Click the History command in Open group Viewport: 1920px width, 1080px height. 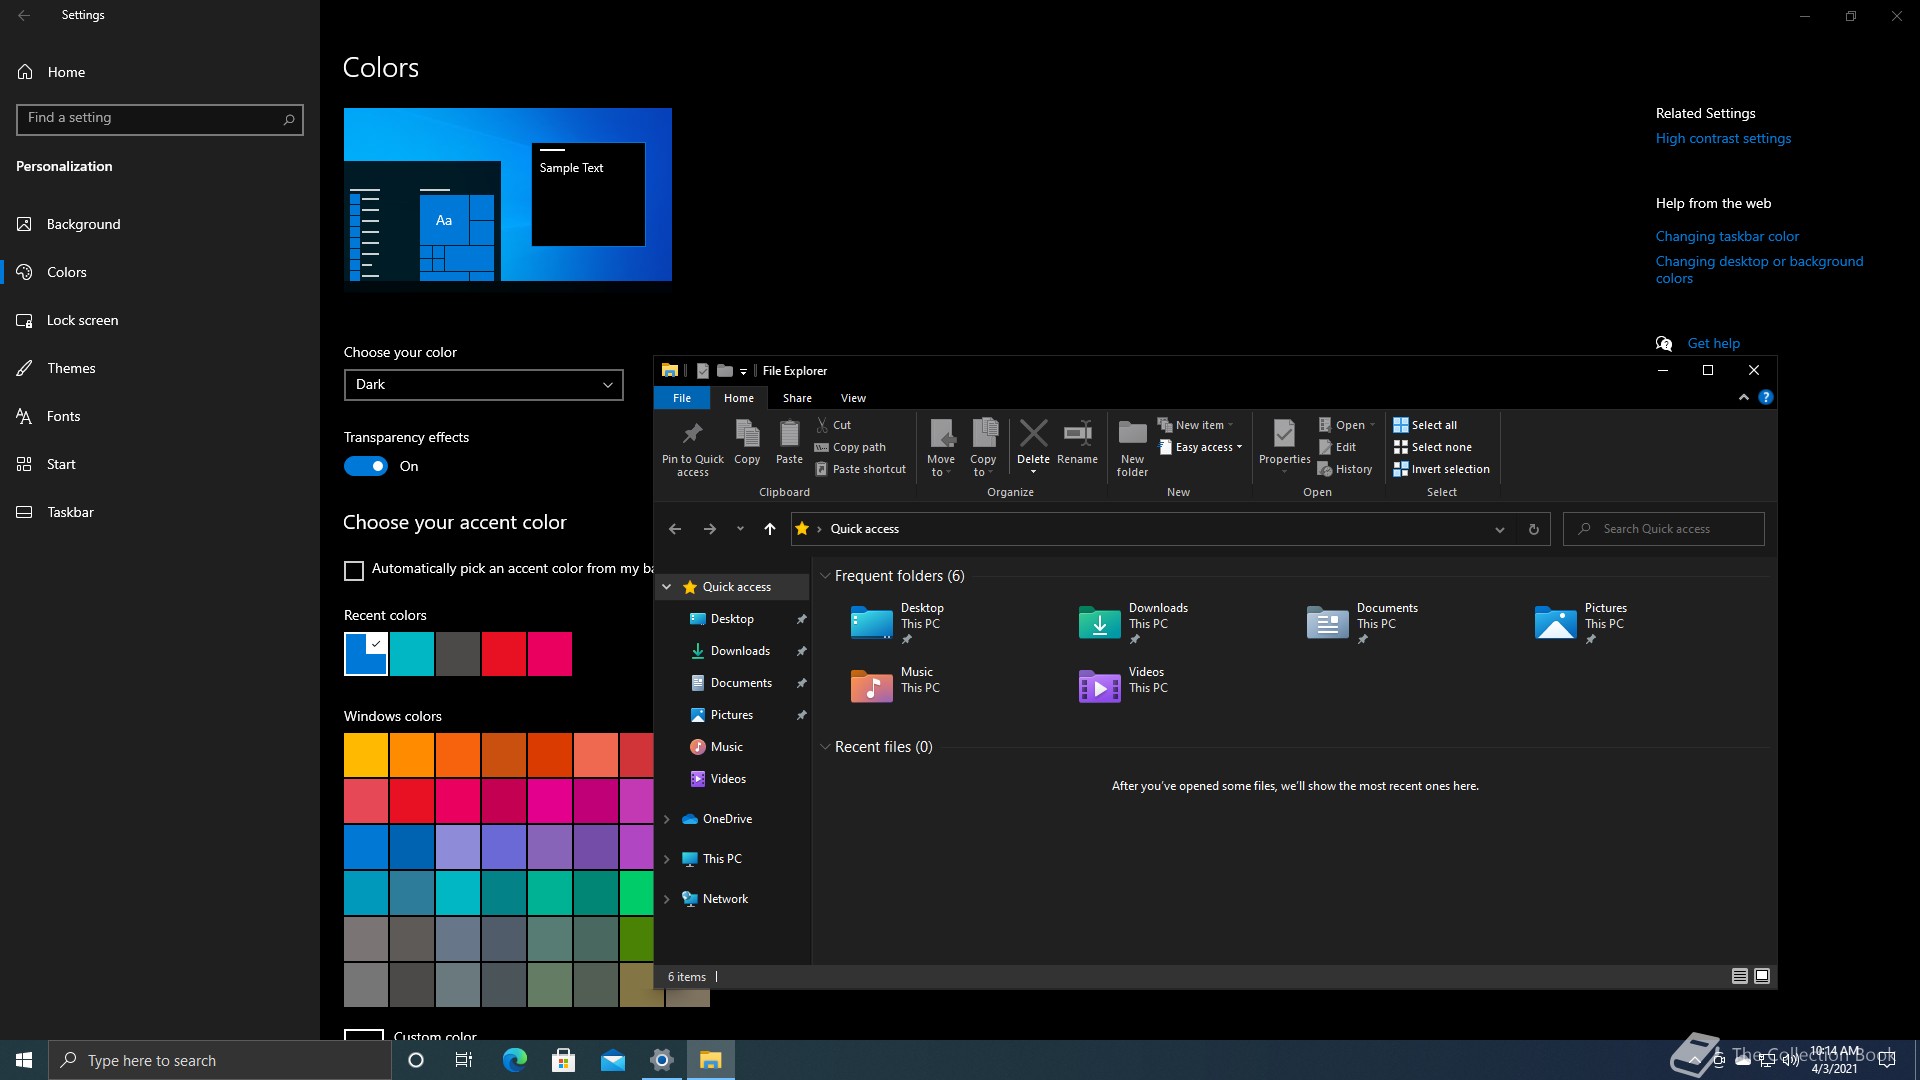click(1345, 469)
